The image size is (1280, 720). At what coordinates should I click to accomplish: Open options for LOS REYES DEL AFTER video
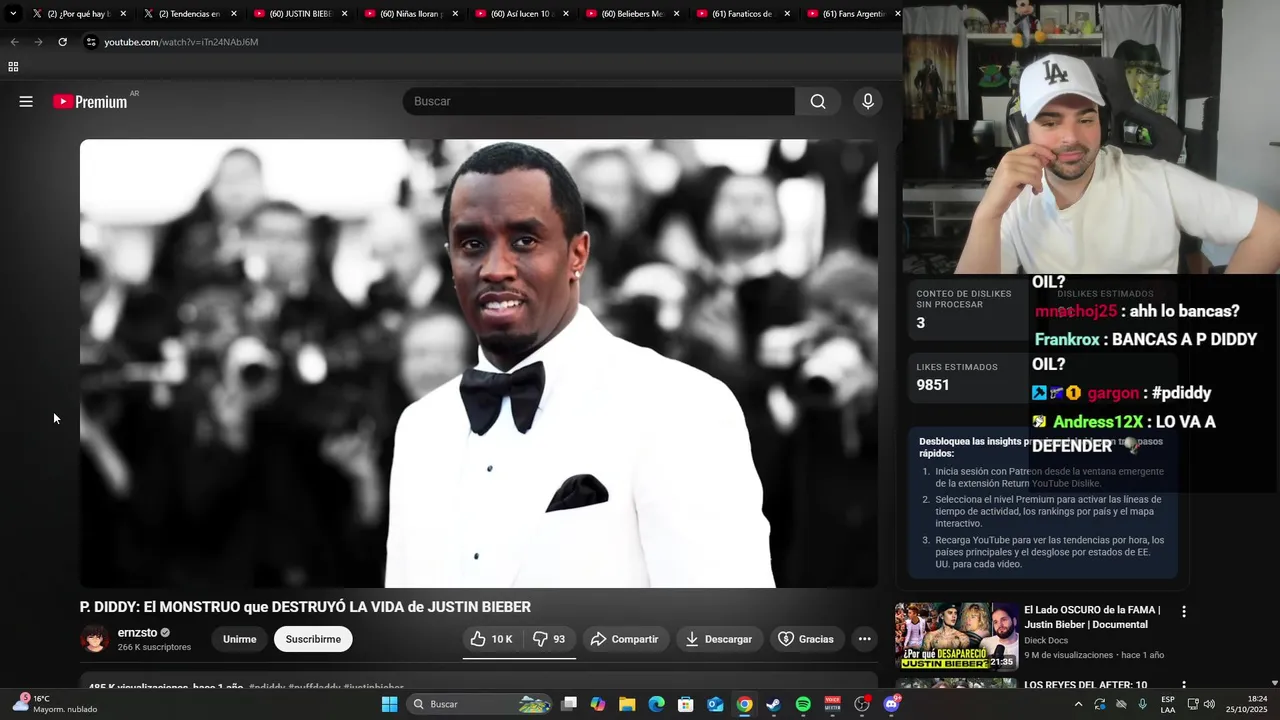point(1184,686)
